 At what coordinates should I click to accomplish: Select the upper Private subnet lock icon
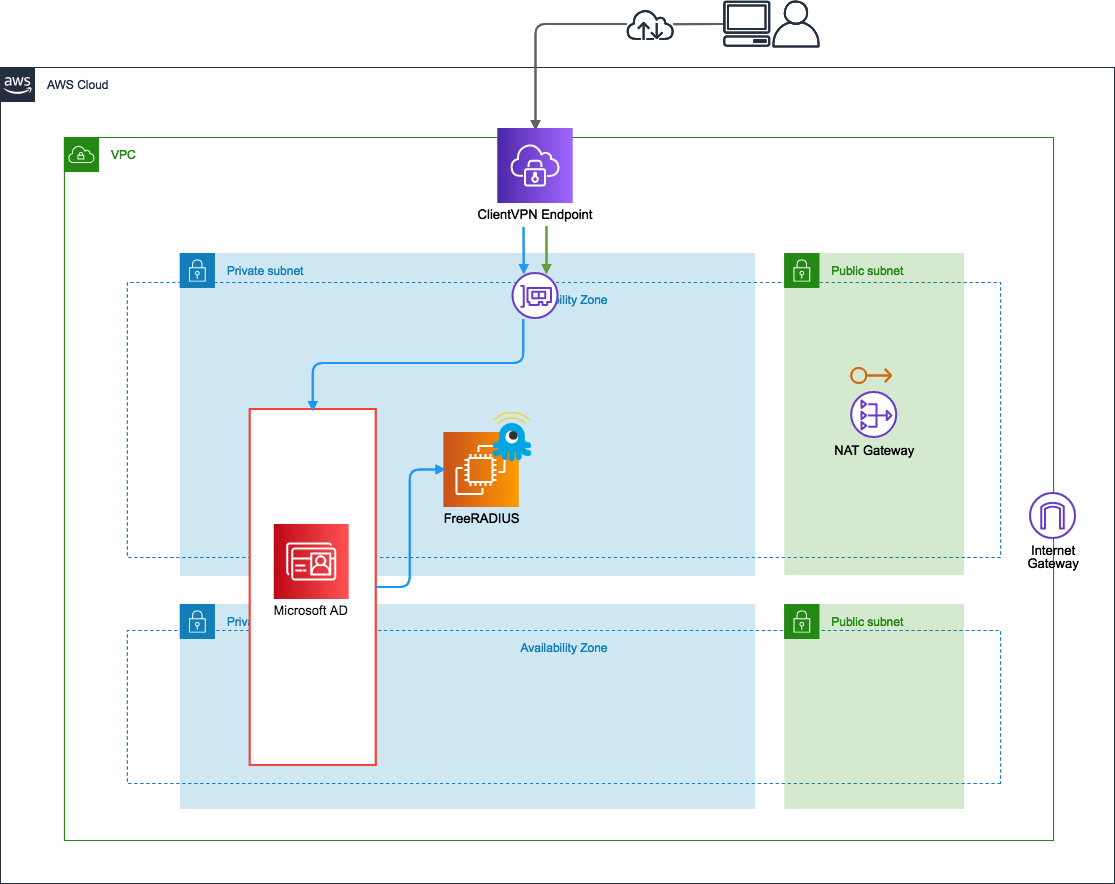[197, 270]
